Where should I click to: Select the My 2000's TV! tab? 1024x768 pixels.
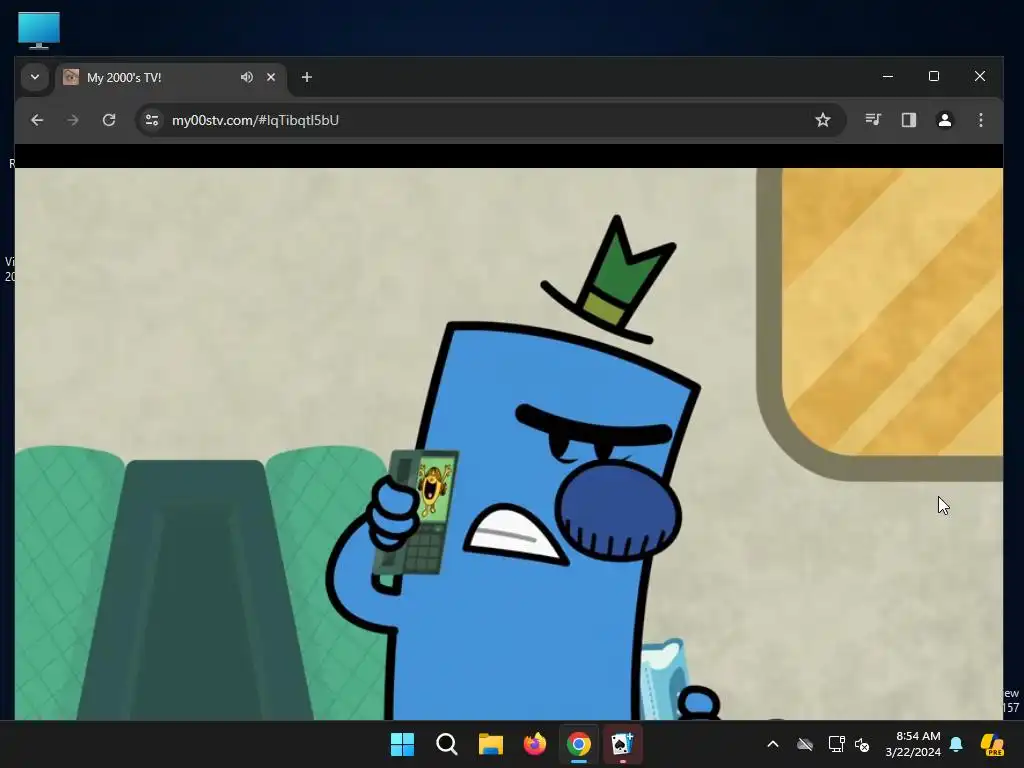(171, 77)
